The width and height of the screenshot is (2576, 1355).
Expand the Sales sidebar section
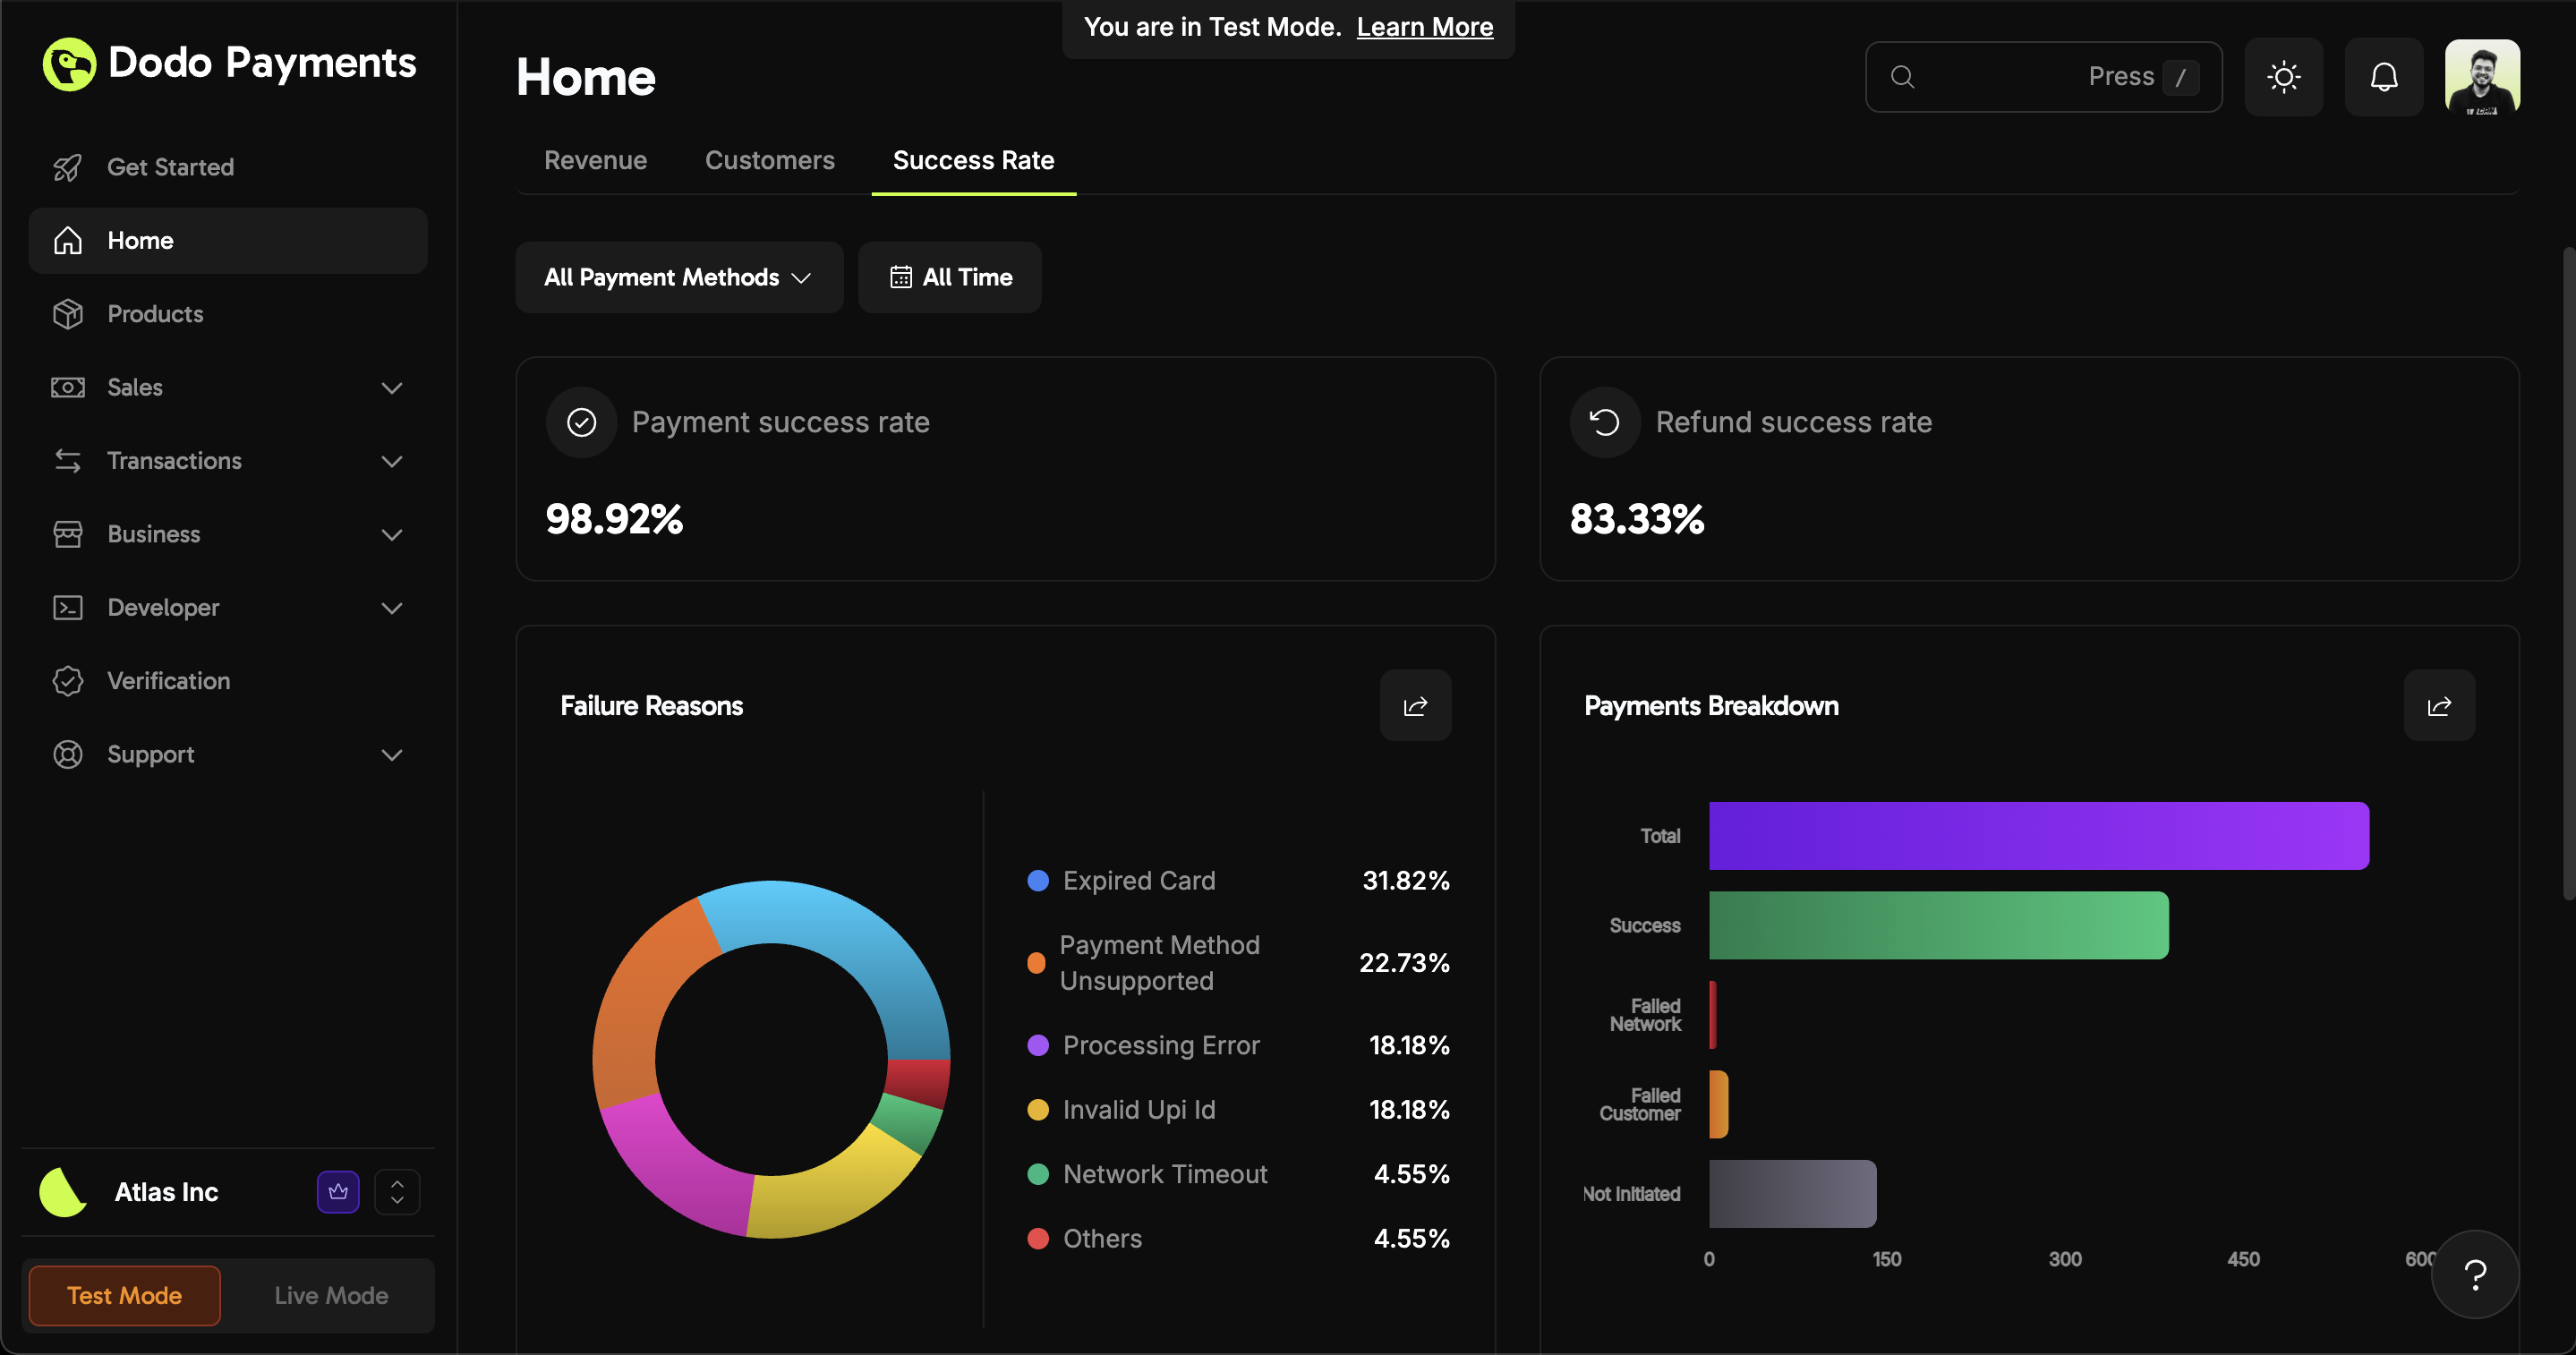(228, 388)
